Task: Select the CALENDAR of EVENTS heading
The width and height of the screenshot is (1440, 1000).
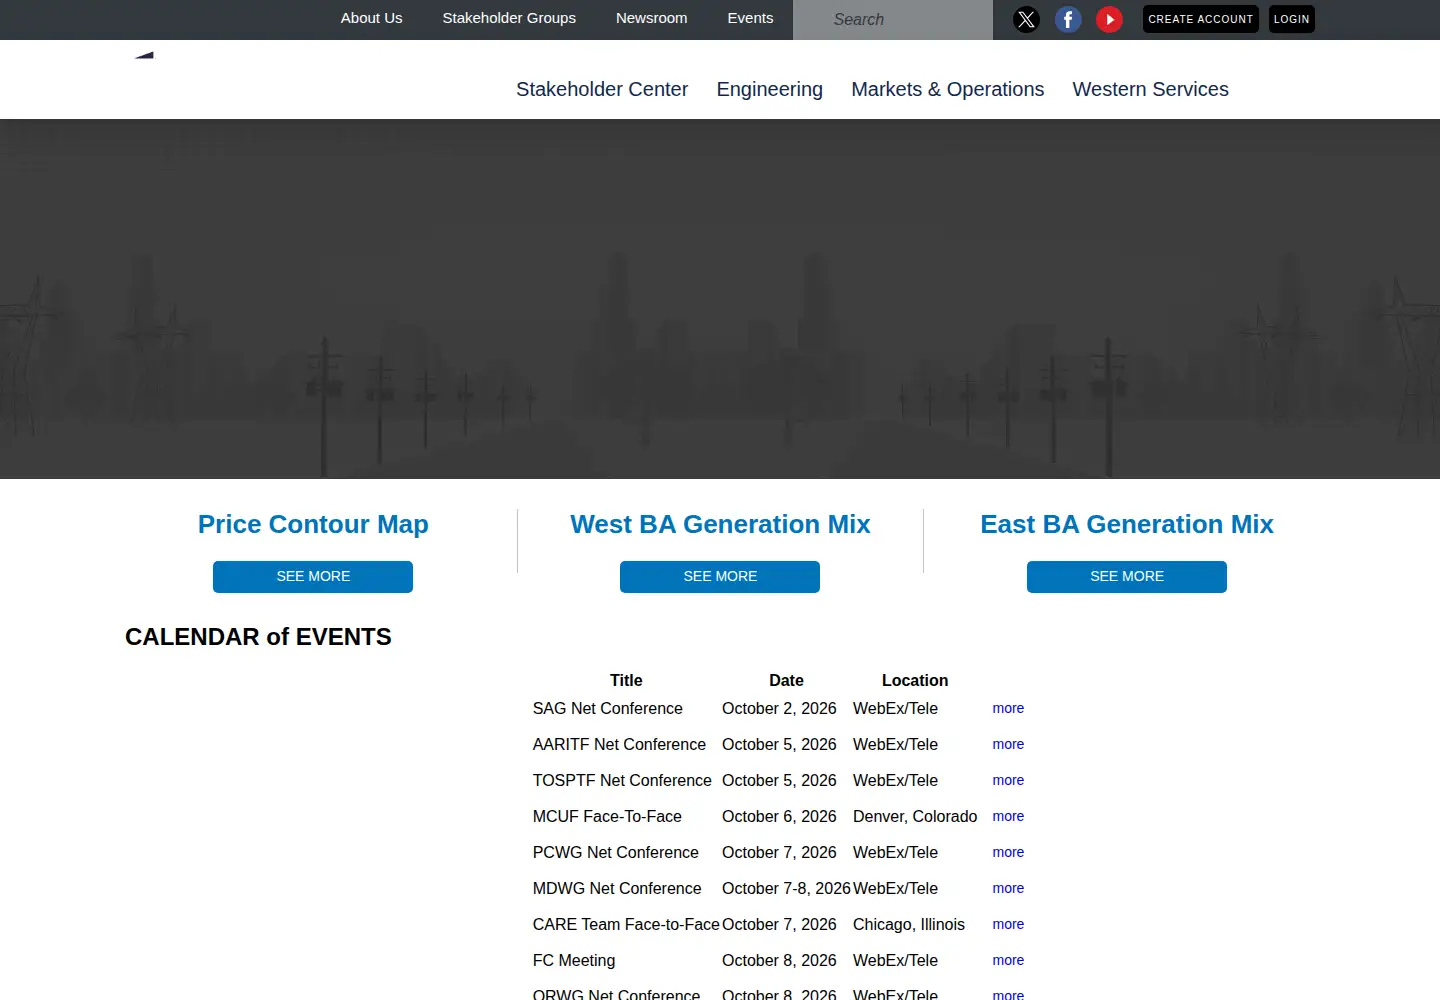Action: [258, 637]
